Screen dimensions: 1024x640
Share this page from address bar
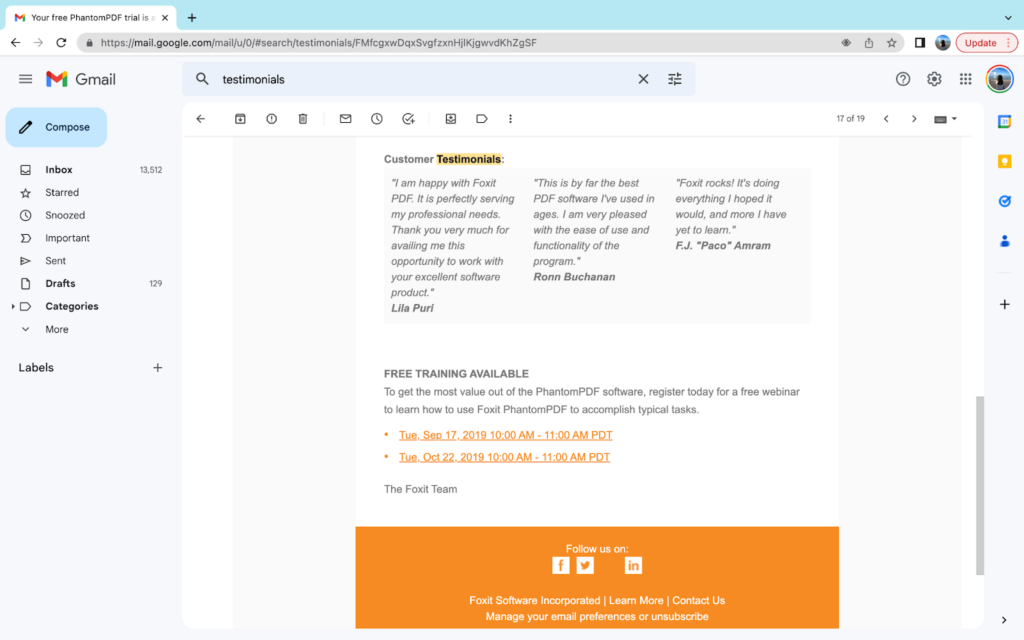[x=869, y=42]
